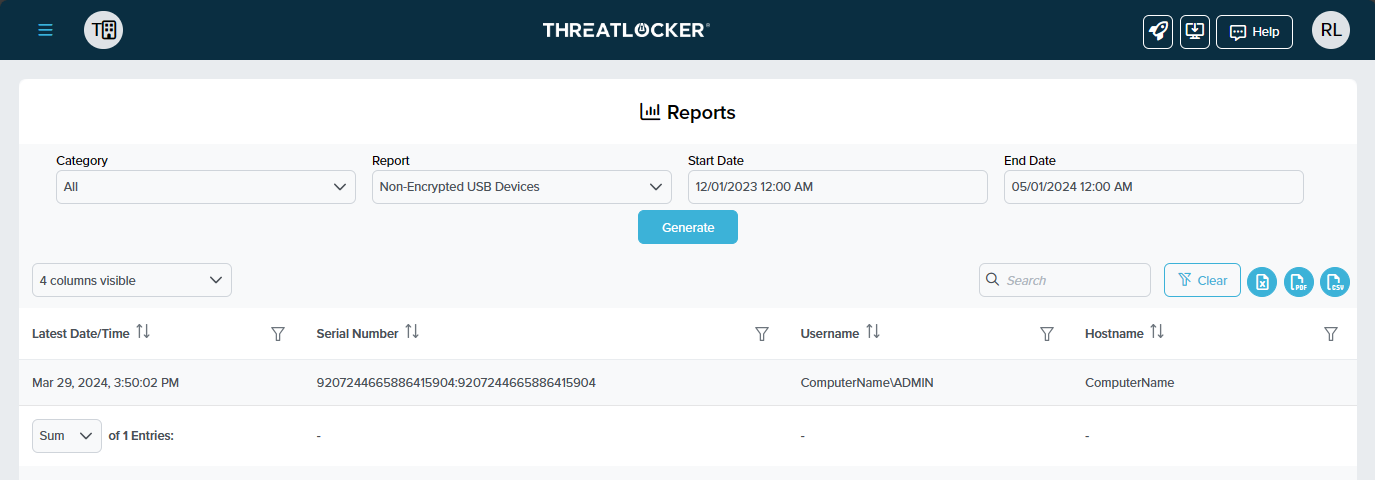Sort by Serial Number column
This screenshot has height=480, width=1375.
coord(412,332)
